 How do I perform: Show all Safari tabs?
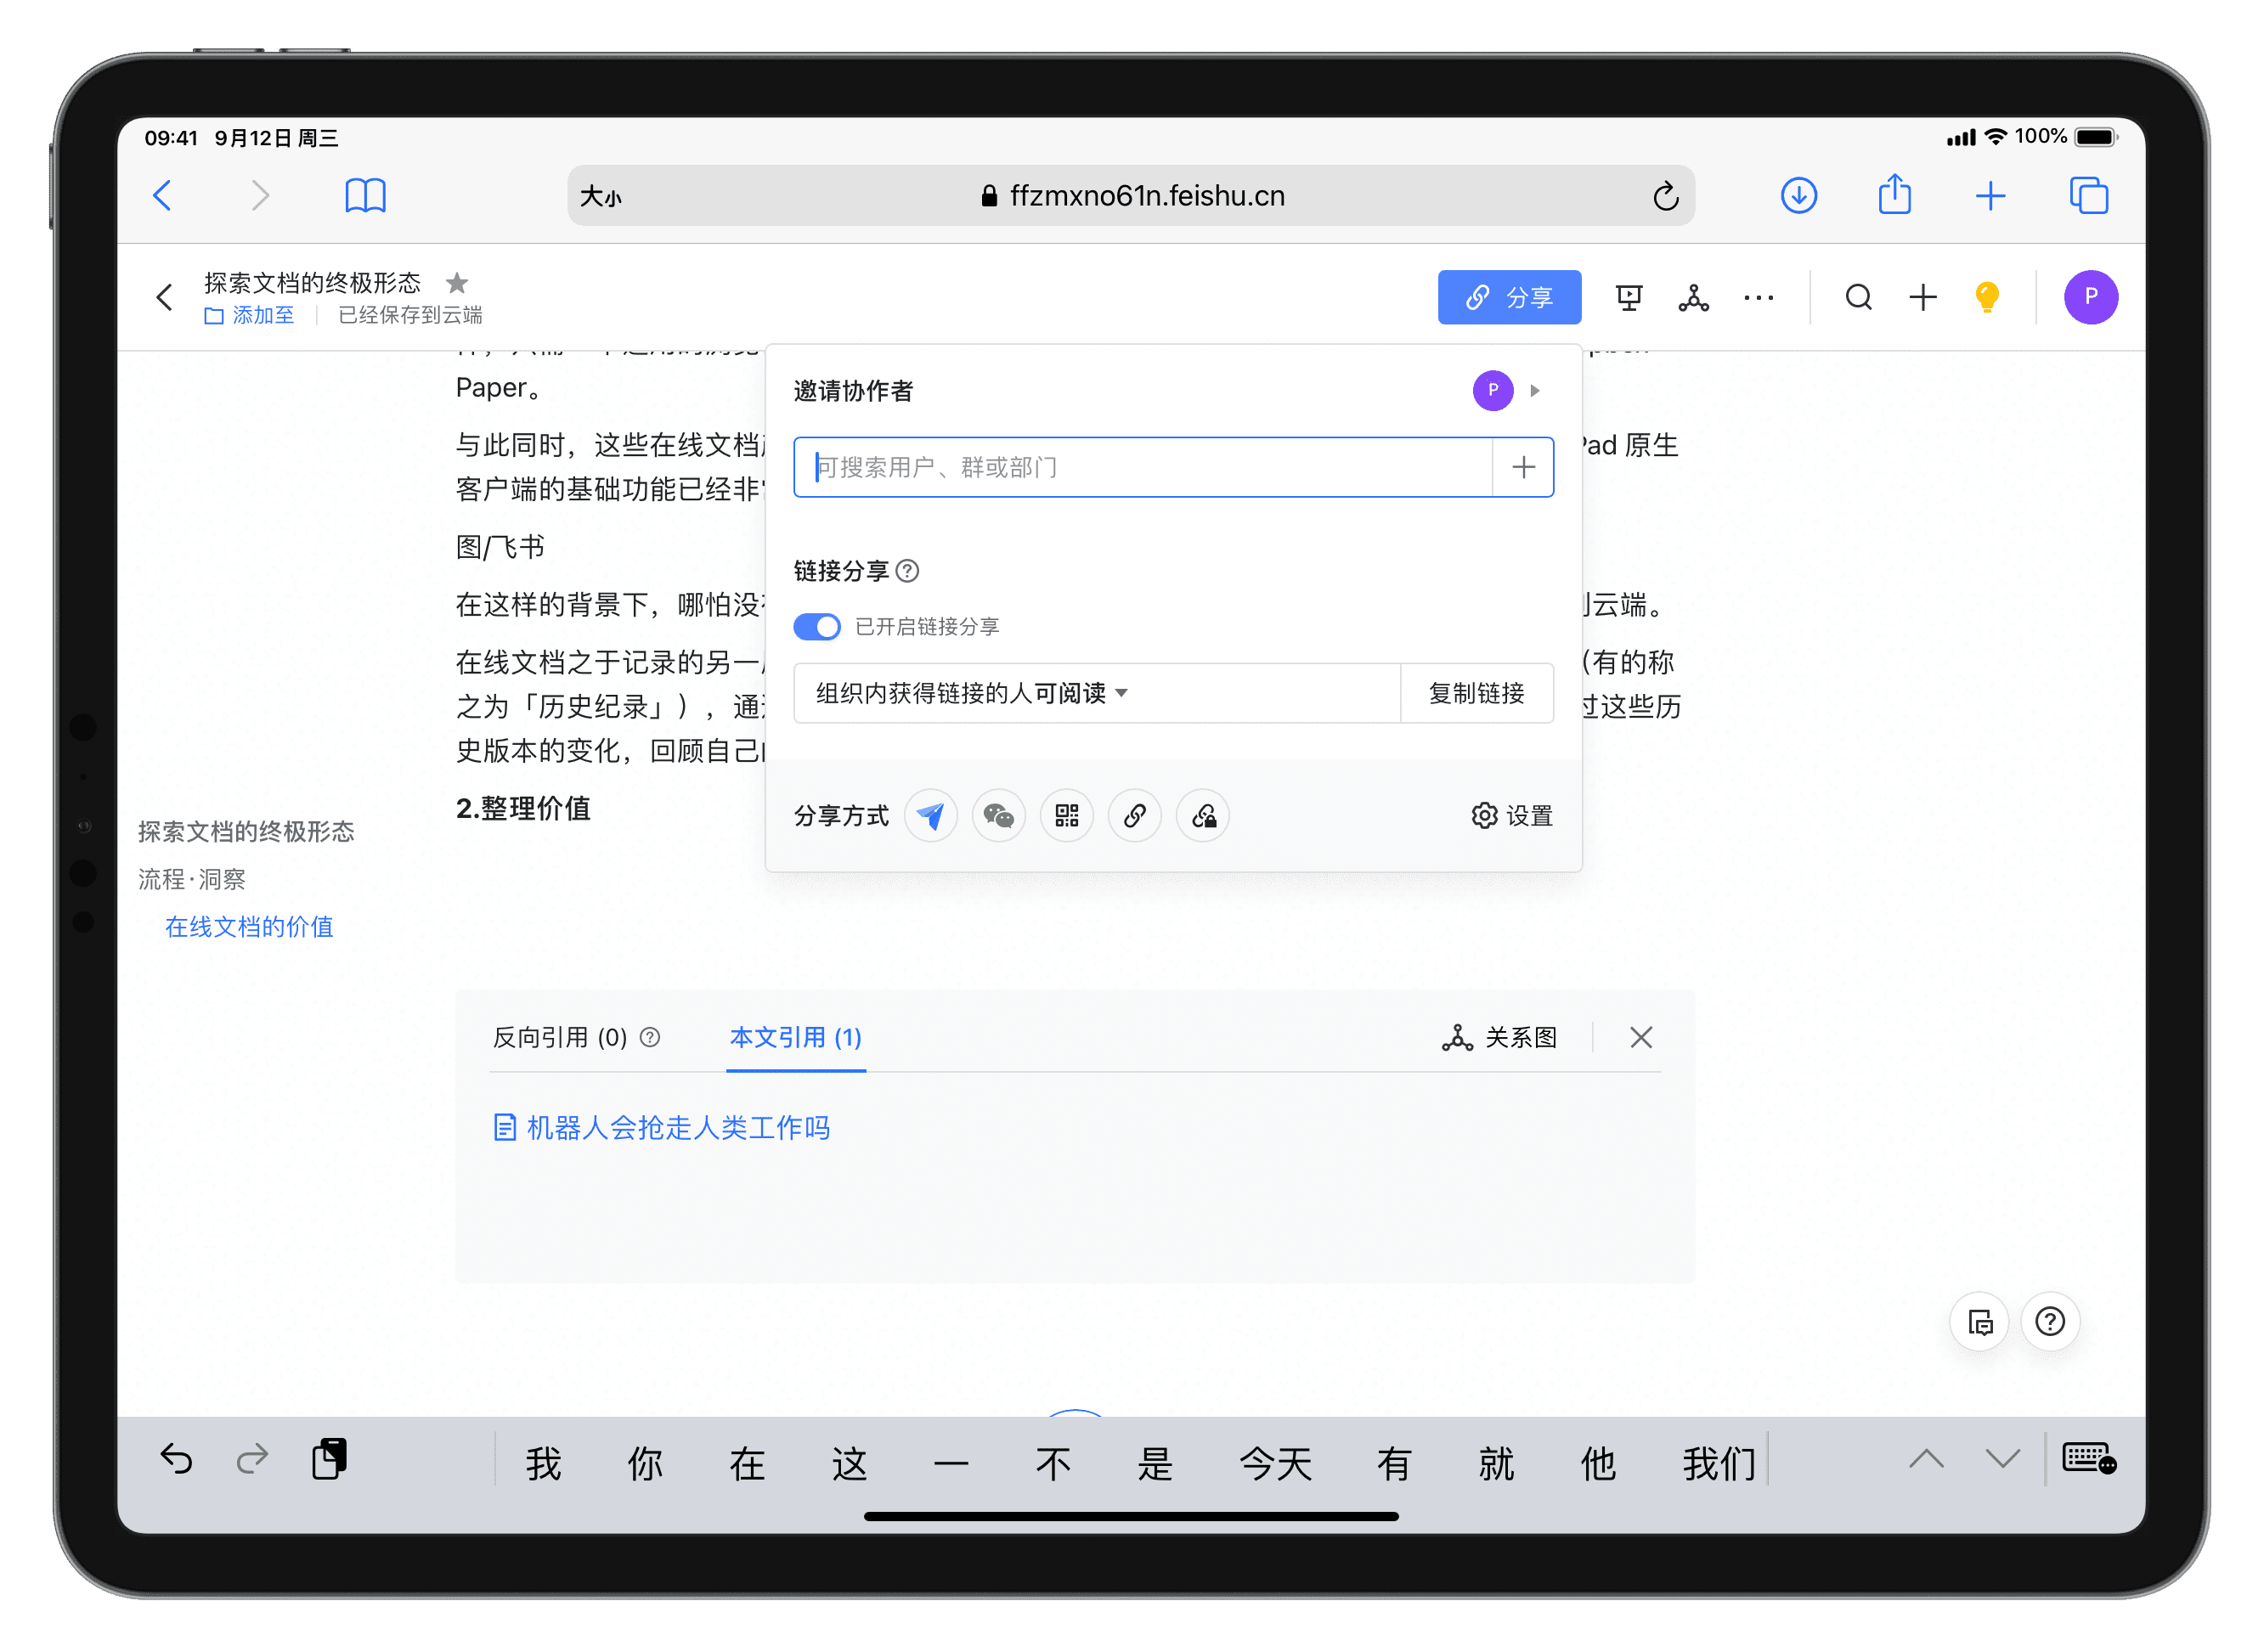pos(2088,195)
